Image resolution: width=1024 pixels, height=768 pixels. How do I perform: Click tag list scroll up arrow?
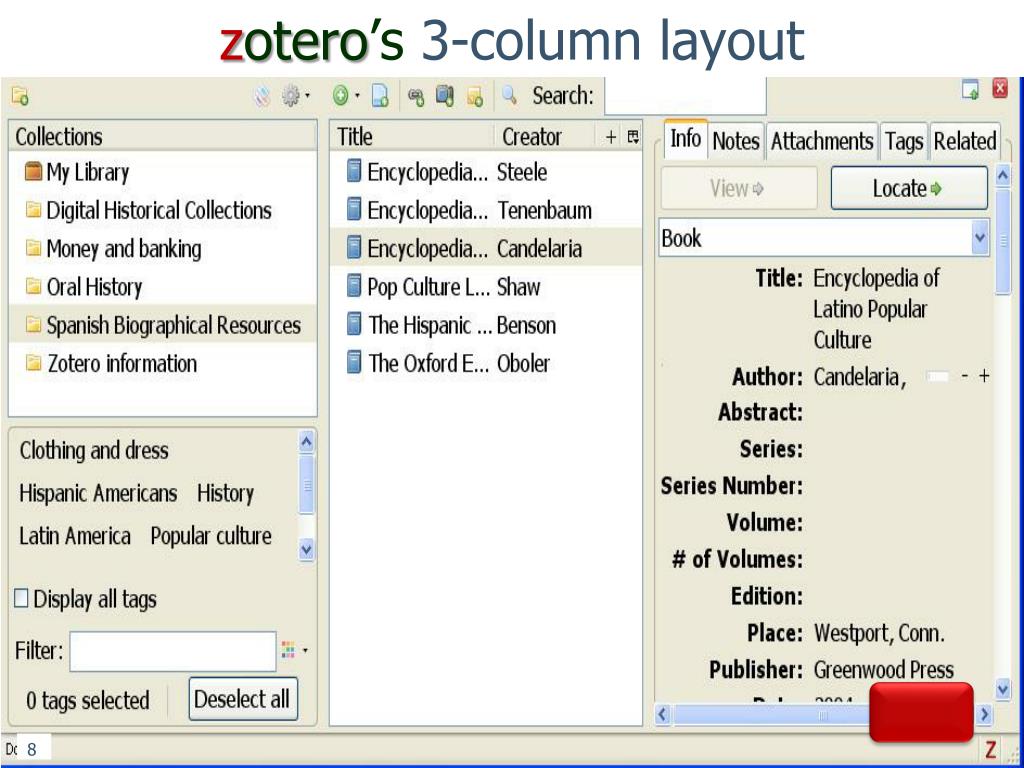[307, 443]
